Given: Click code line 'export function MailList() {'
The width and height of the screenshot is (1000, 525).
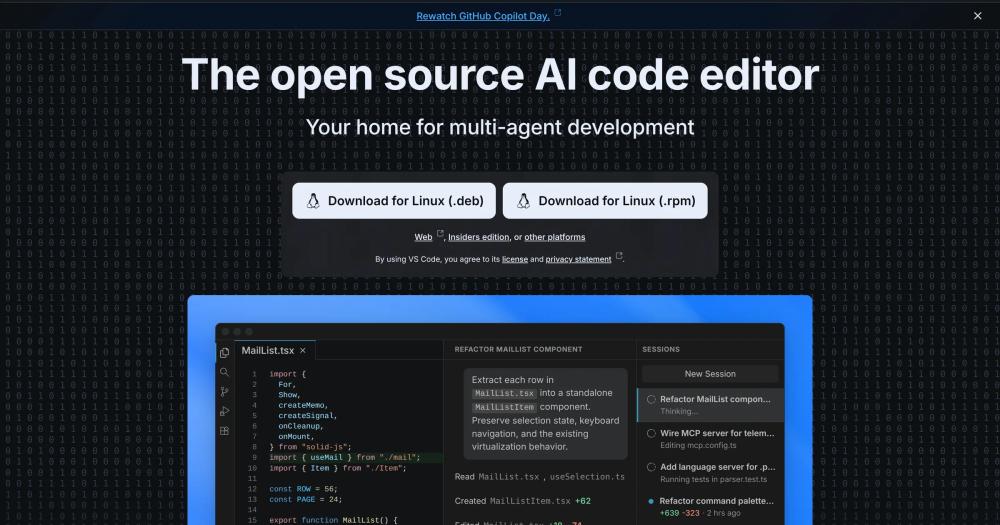Looking at the screenshot, I should [333, 520].
